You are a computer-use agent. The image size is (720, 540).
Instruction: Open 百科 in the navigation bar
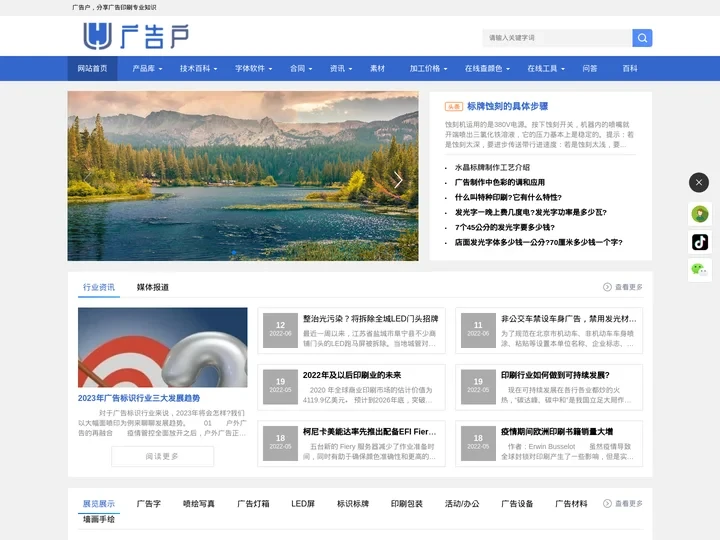(x=630, y=68)
